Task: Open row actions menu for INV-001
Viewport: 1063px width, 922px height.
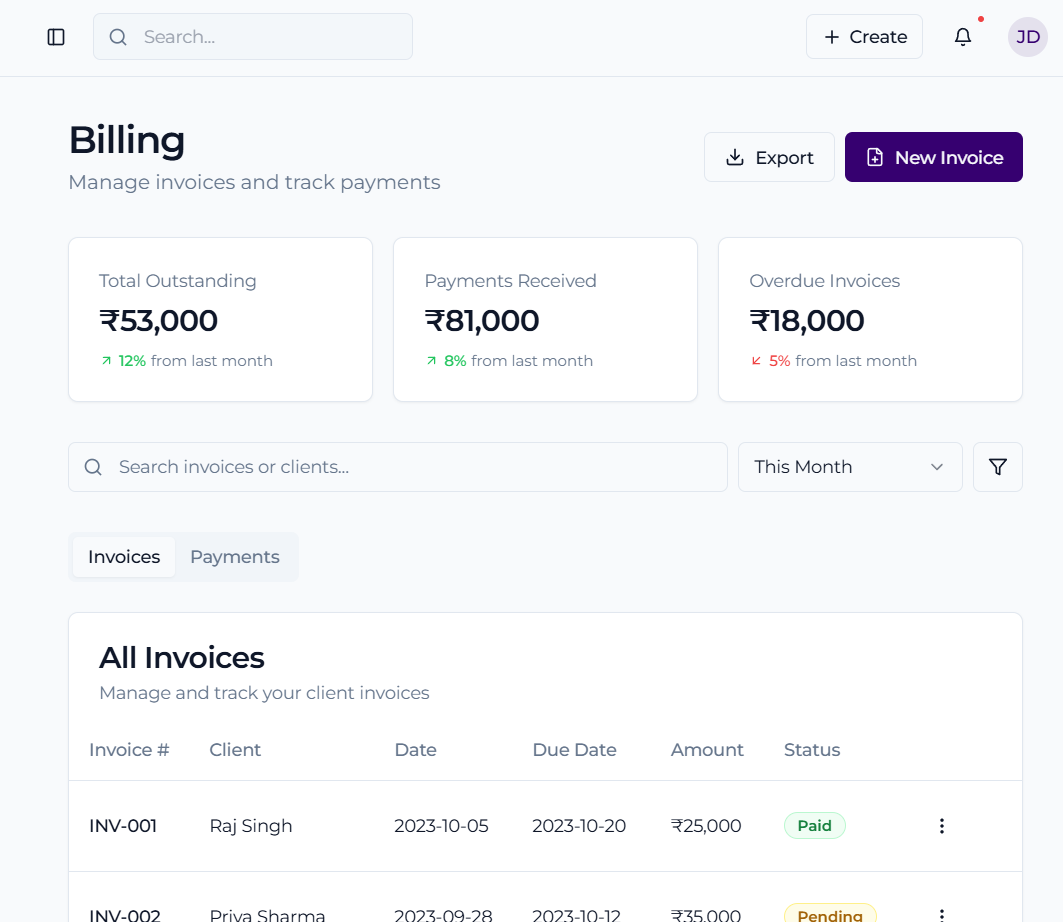Action: click(941, 826)
